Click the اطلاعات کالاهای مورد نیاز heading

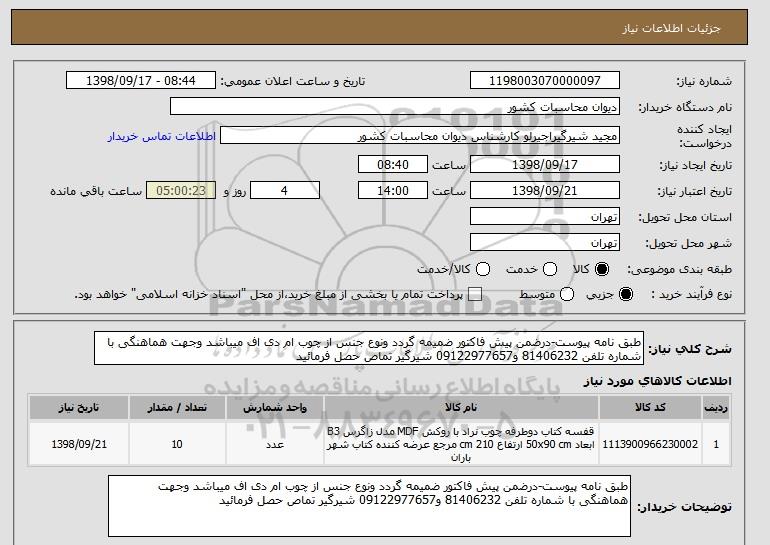pos(658,381)
